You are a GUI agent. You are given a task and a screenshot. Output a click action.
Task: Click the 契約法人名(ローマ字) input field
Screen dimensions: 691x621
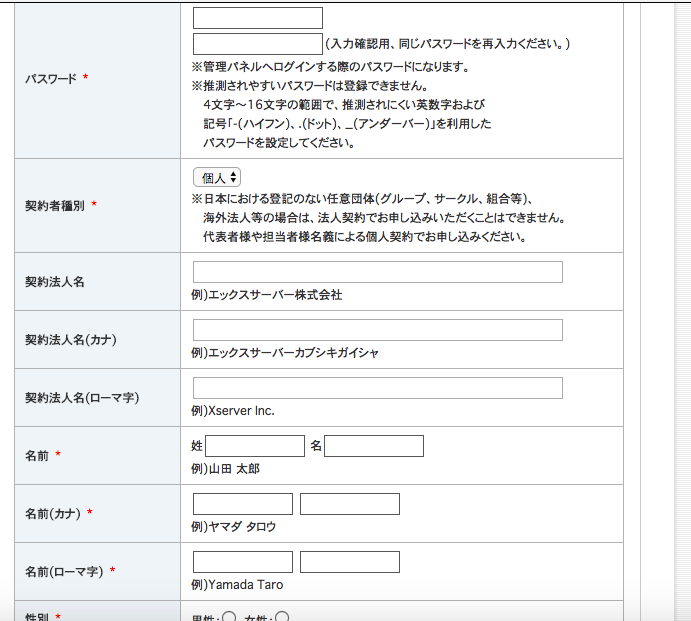(378, 388)
